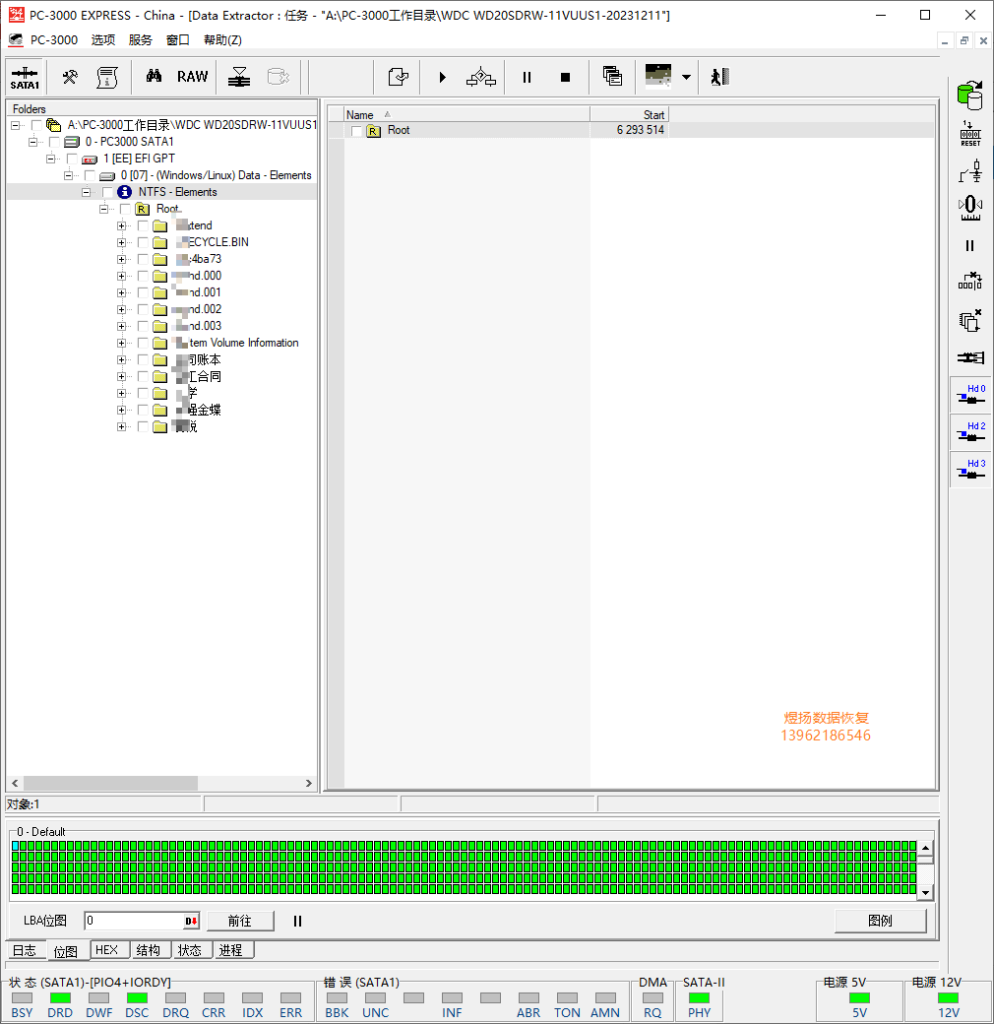Expand the System Volume Information folder
Image resolution: width=994 pixels, height=1024 pixels.
click(121, 343)
